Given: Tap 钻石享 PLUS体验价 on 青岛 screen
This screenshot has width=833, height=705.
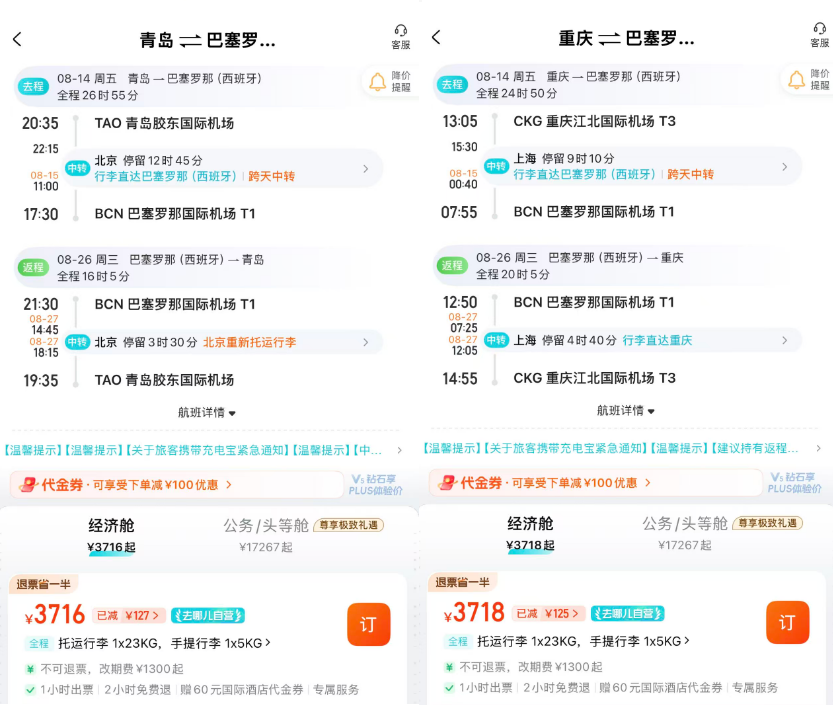Looking at the screenshot, I should click(376, 485).
